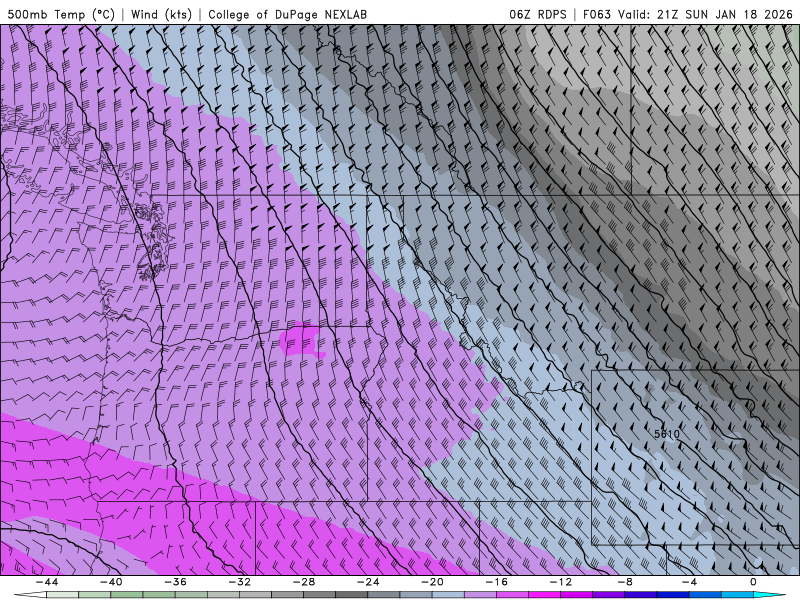Click the -40 colorbar tick label
This screenshot has height=600, width=800.
pos(111,582)
